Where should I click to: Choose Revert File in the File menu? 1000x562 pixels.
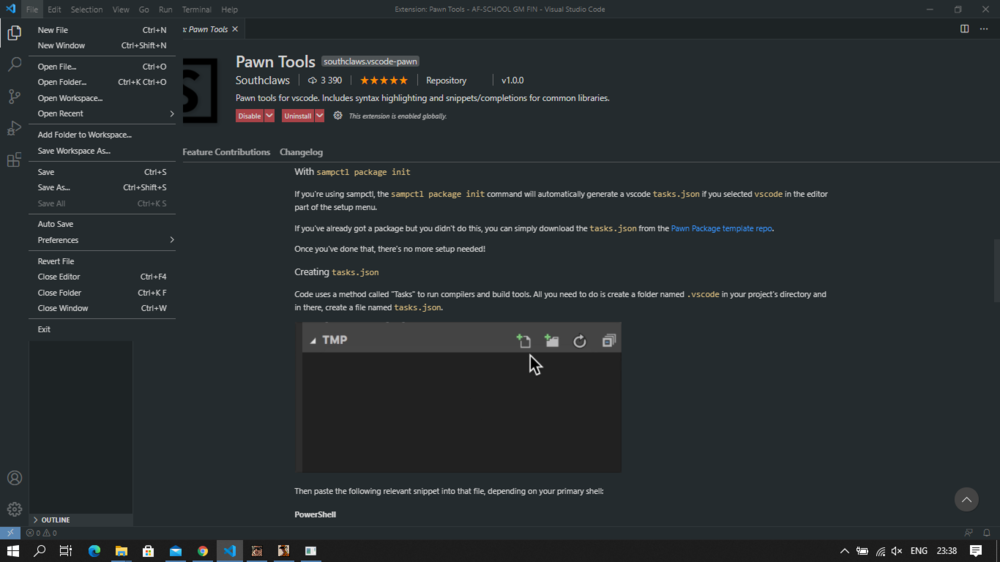(102, 261)
